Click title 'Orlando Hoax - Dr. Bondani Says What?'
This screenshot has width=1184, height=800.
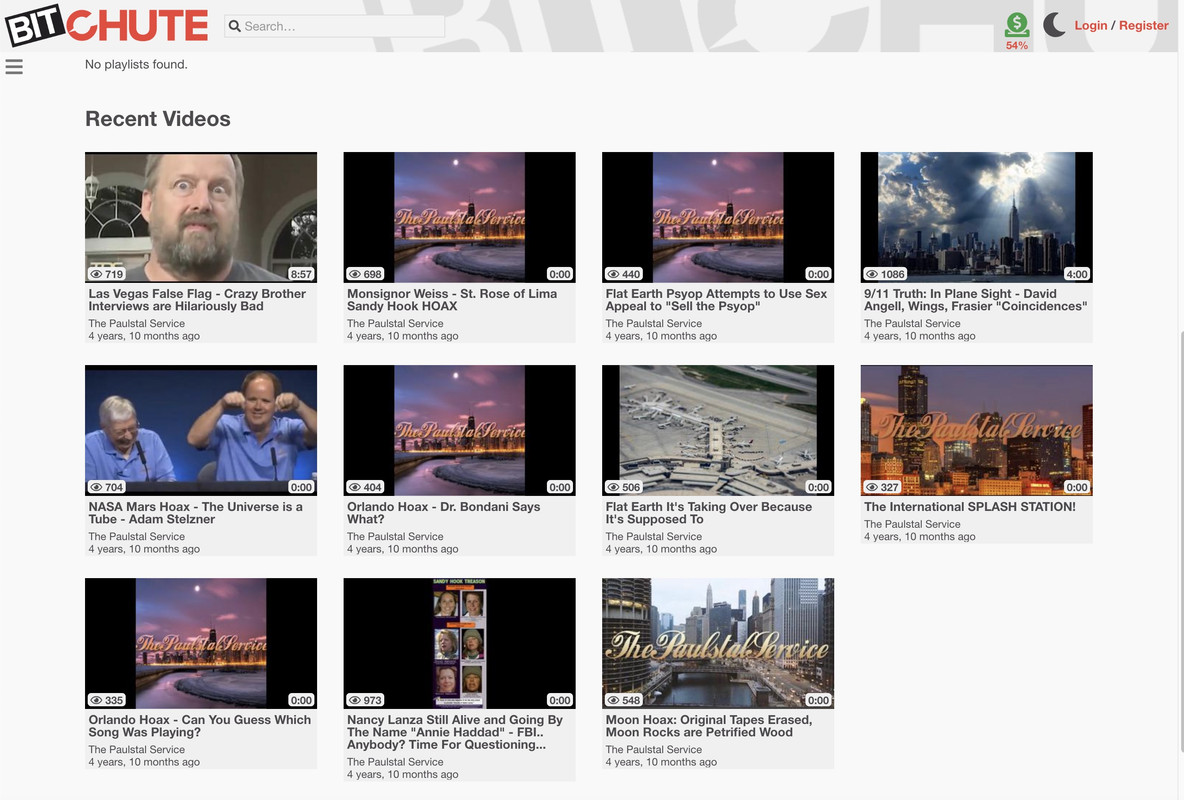(x=443, y=513)
